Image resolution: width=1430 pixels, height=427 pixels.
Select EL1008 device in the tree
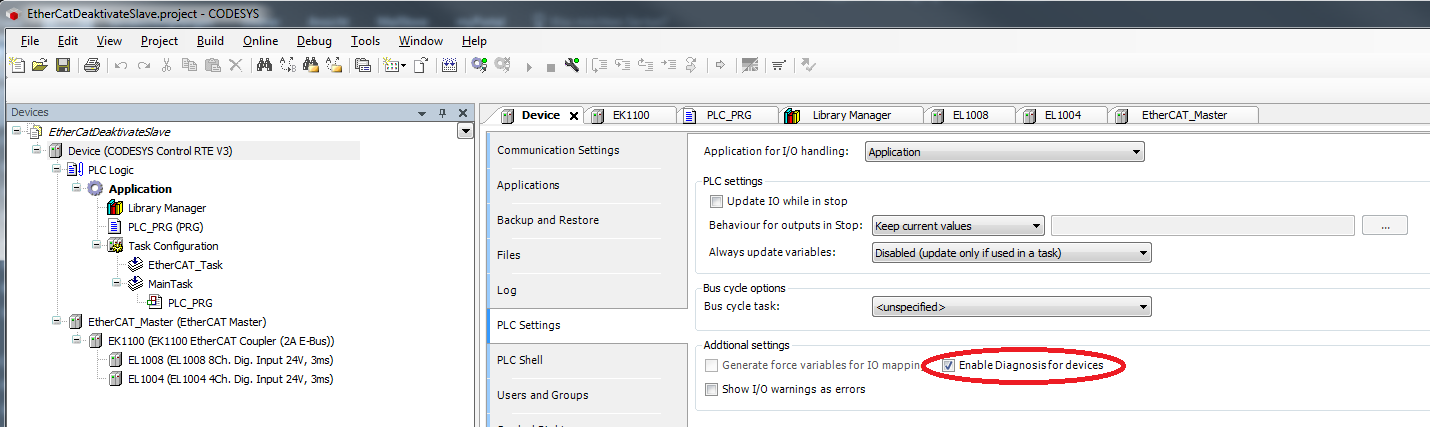tap(229, 360)
